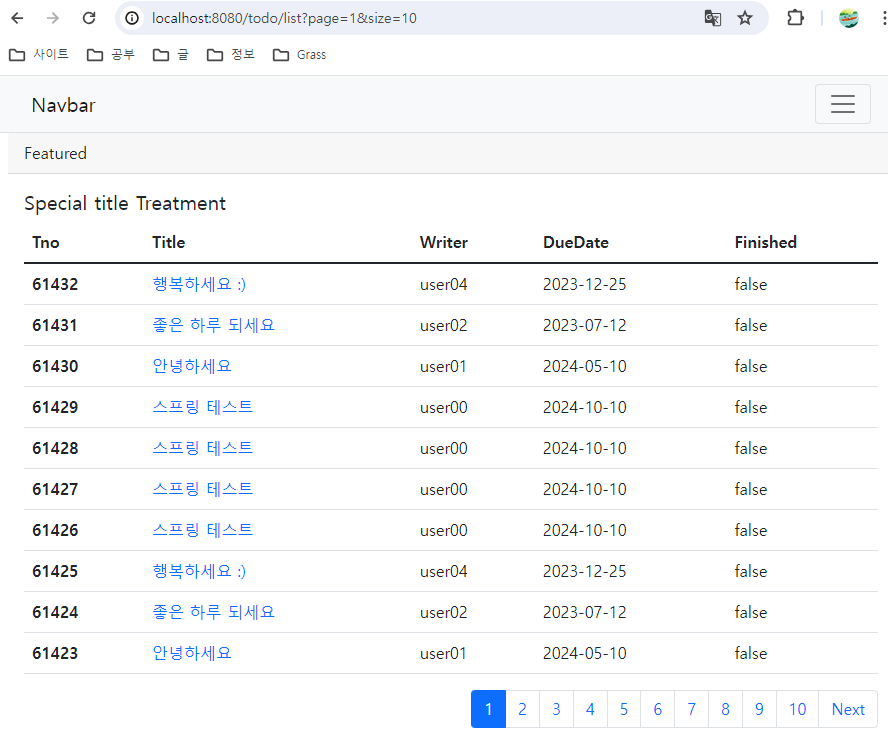
Task: Click writer user04 in row 61432
Action: pyautogui.click(x=444, y=284)
